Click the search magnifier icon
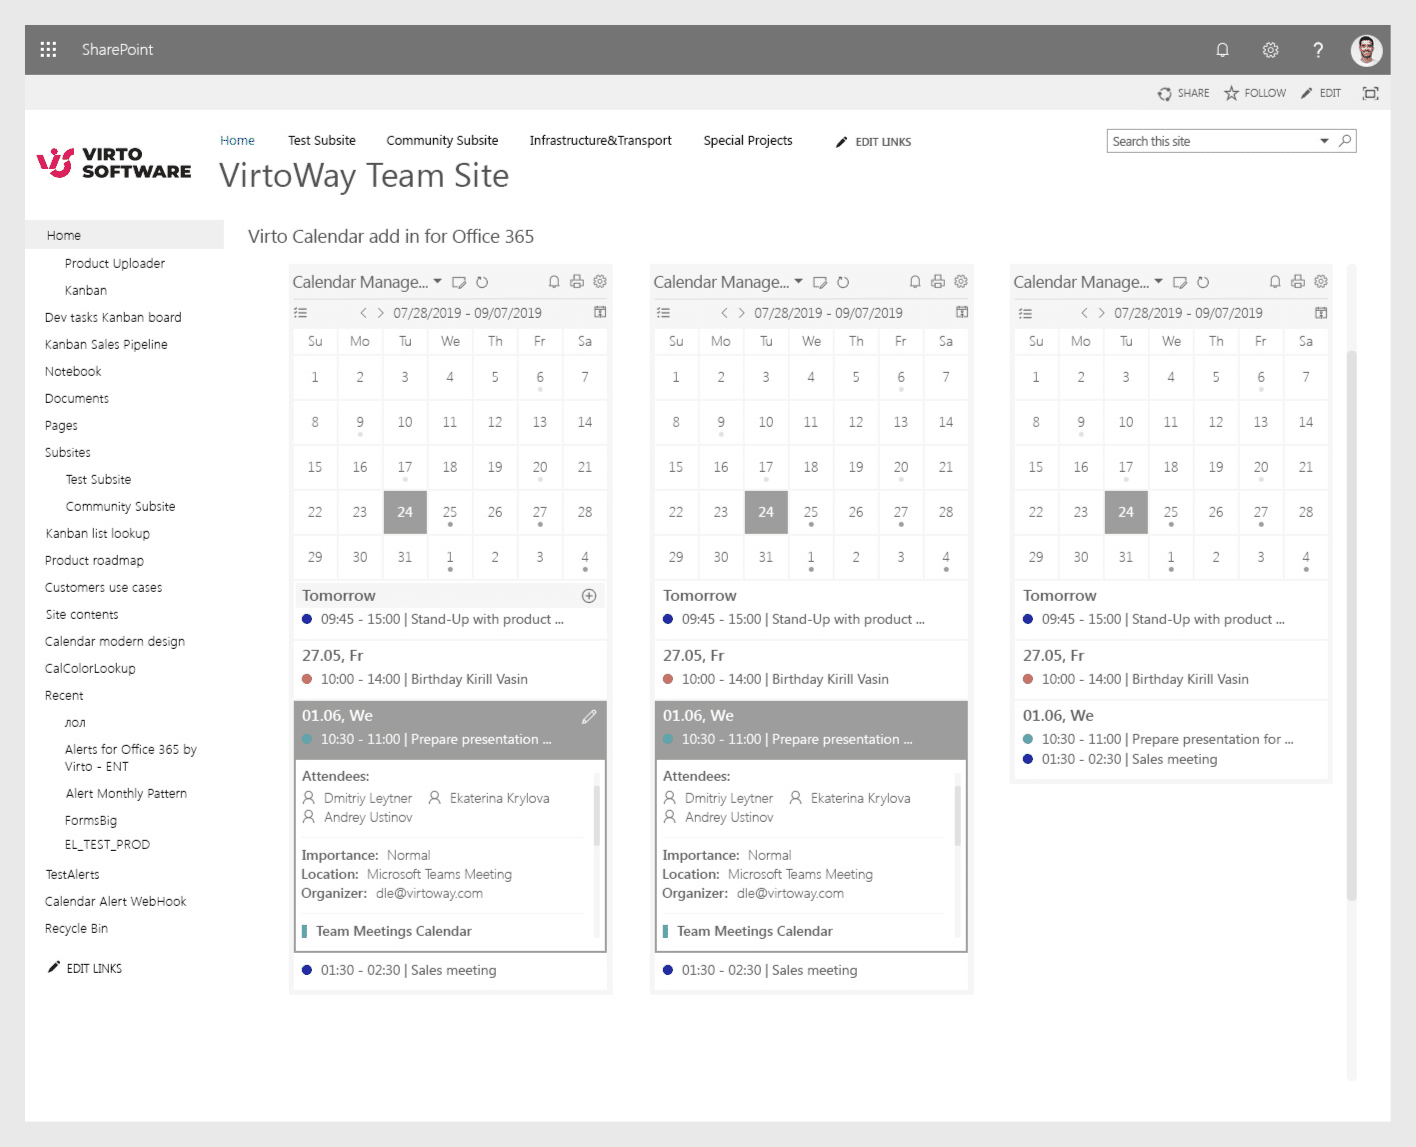Screen dimensions: 1416x1147 pyautogui.click(x=1345, y=141)
